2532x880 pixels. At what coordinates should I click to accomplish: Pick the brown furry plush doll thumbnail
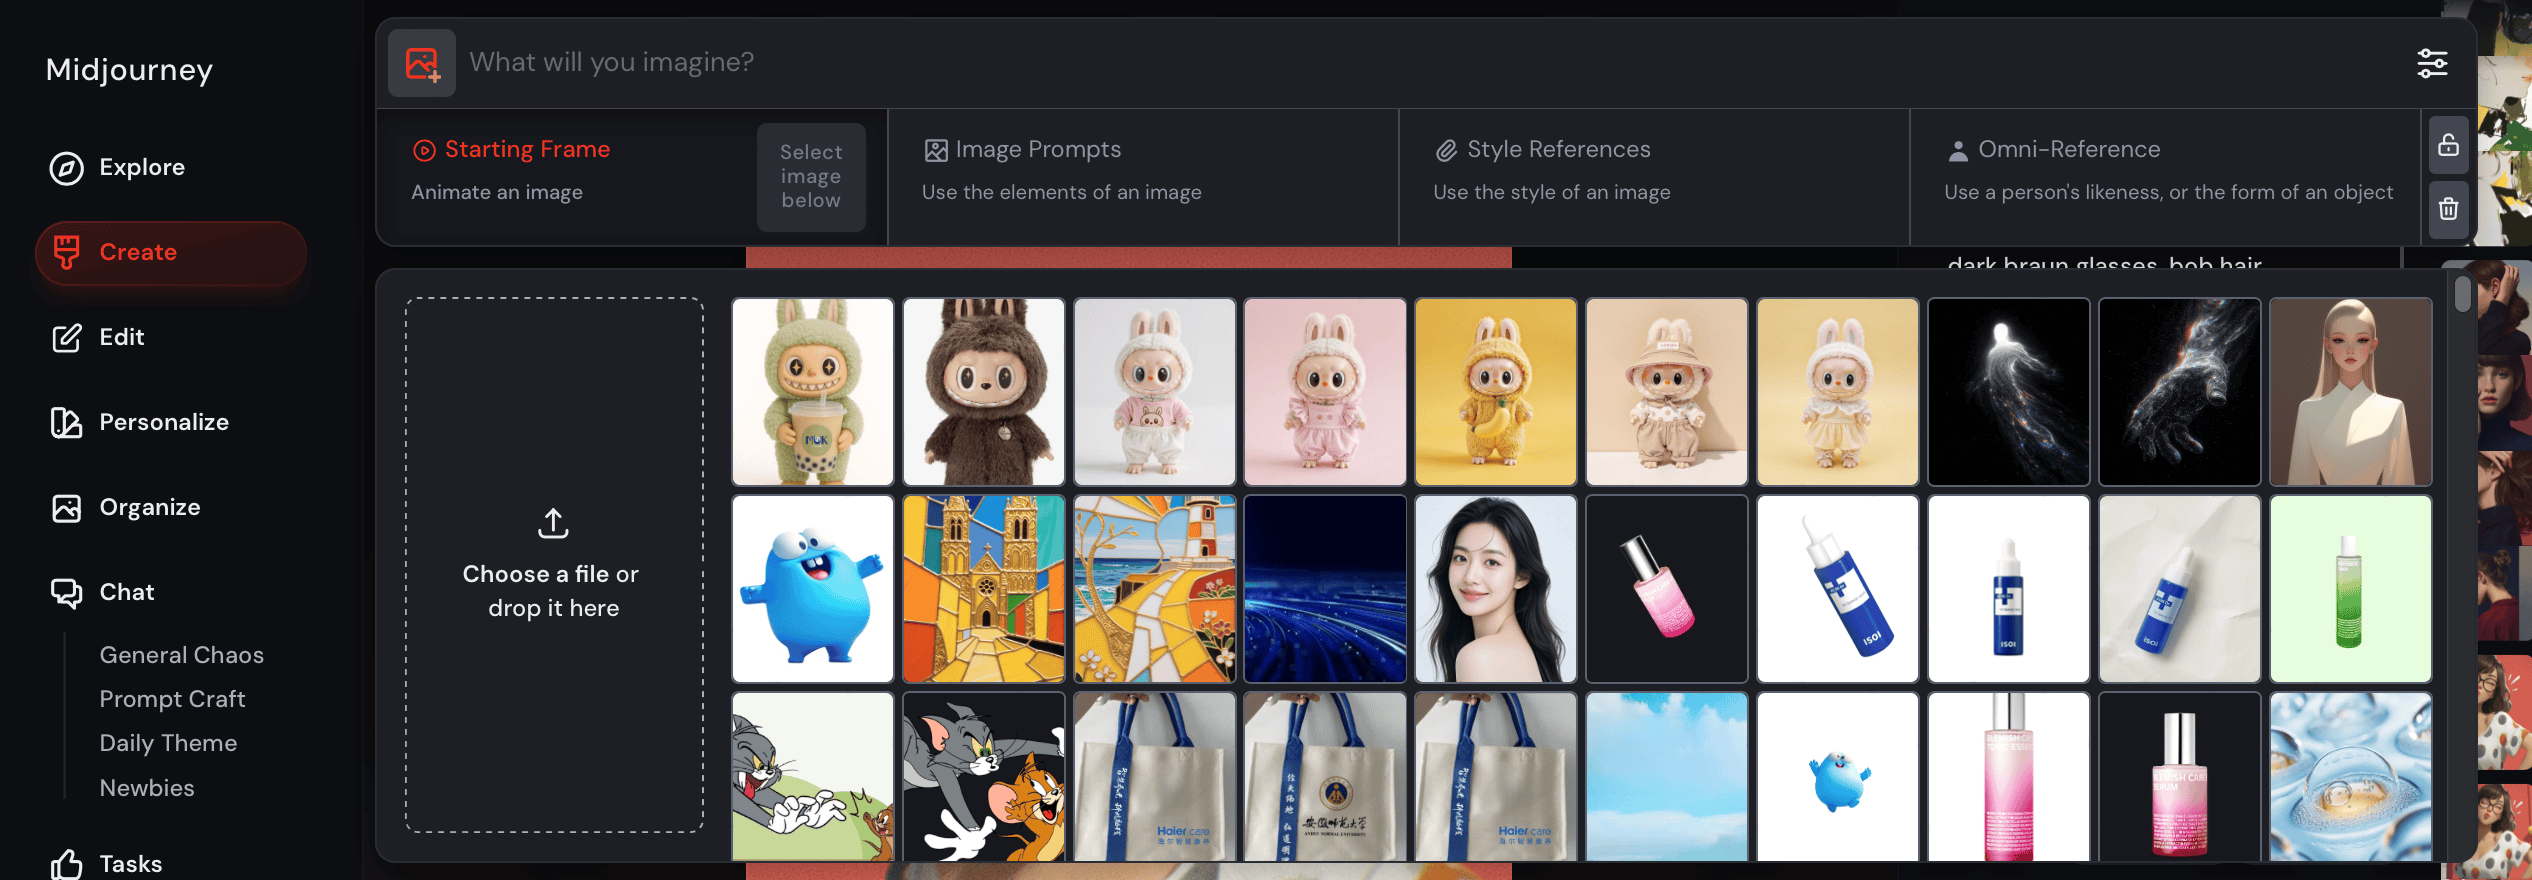984,392
